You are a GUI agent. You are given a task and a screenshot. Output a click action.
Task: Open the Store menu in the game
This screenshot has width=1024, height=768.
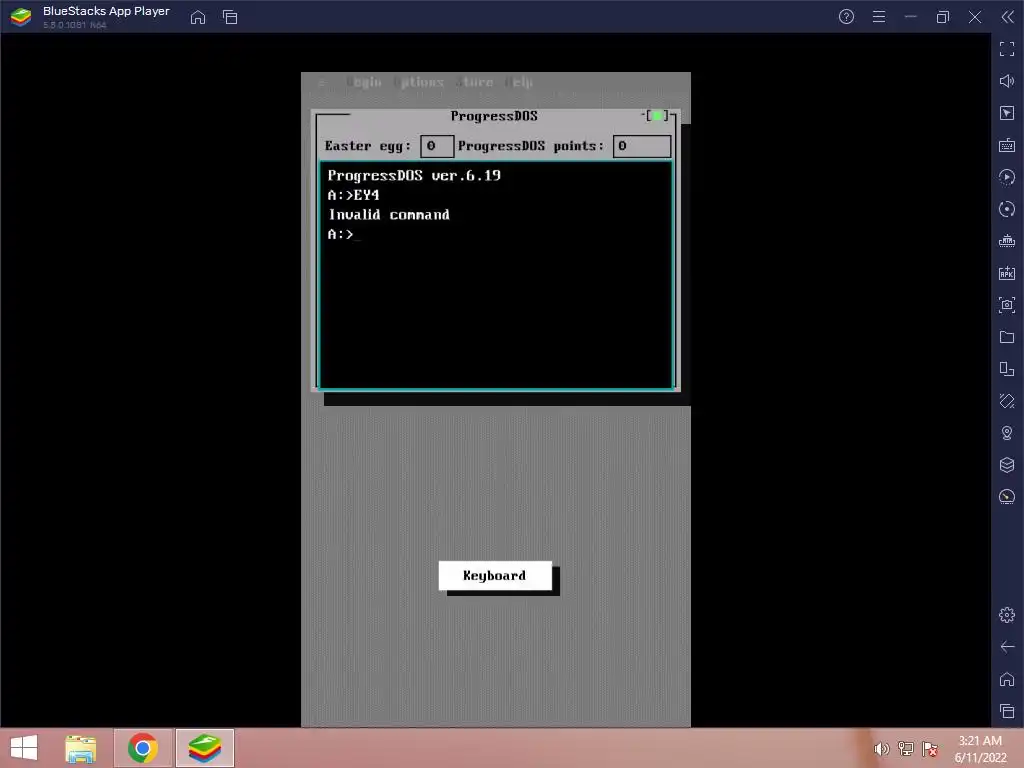pos(474,82)
